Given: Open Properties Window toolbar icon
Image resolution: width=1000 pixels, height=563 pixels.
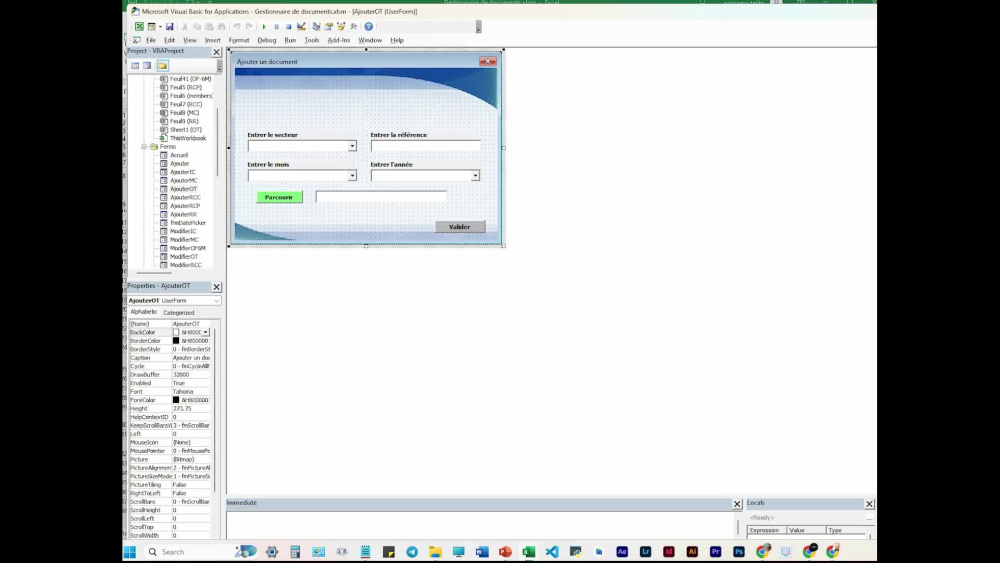Looking at the screenshot, I should [328, 26].
